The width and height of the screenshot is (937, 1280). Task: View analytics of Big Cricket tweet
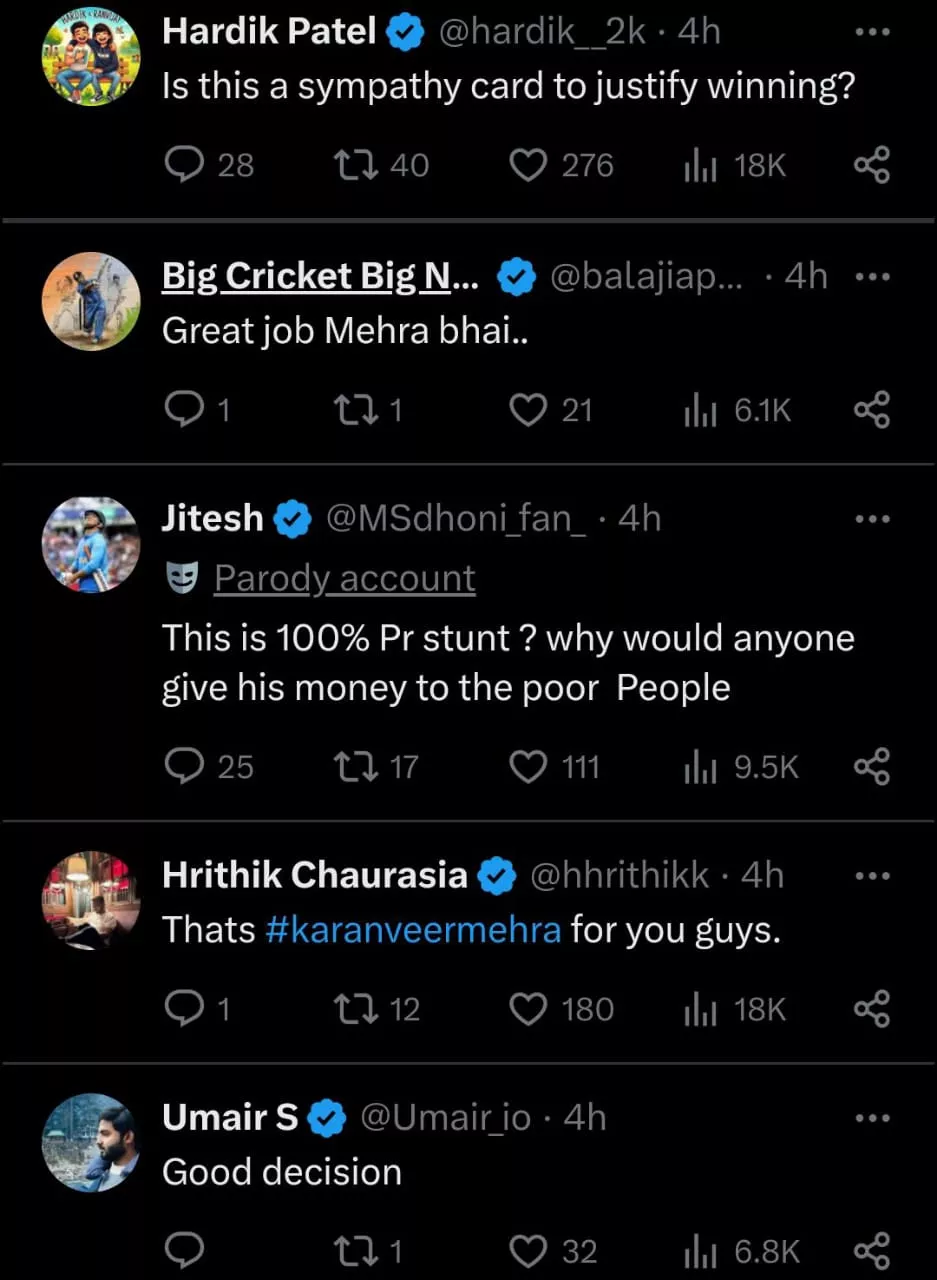pyautogui.click(x=695, y=410)
